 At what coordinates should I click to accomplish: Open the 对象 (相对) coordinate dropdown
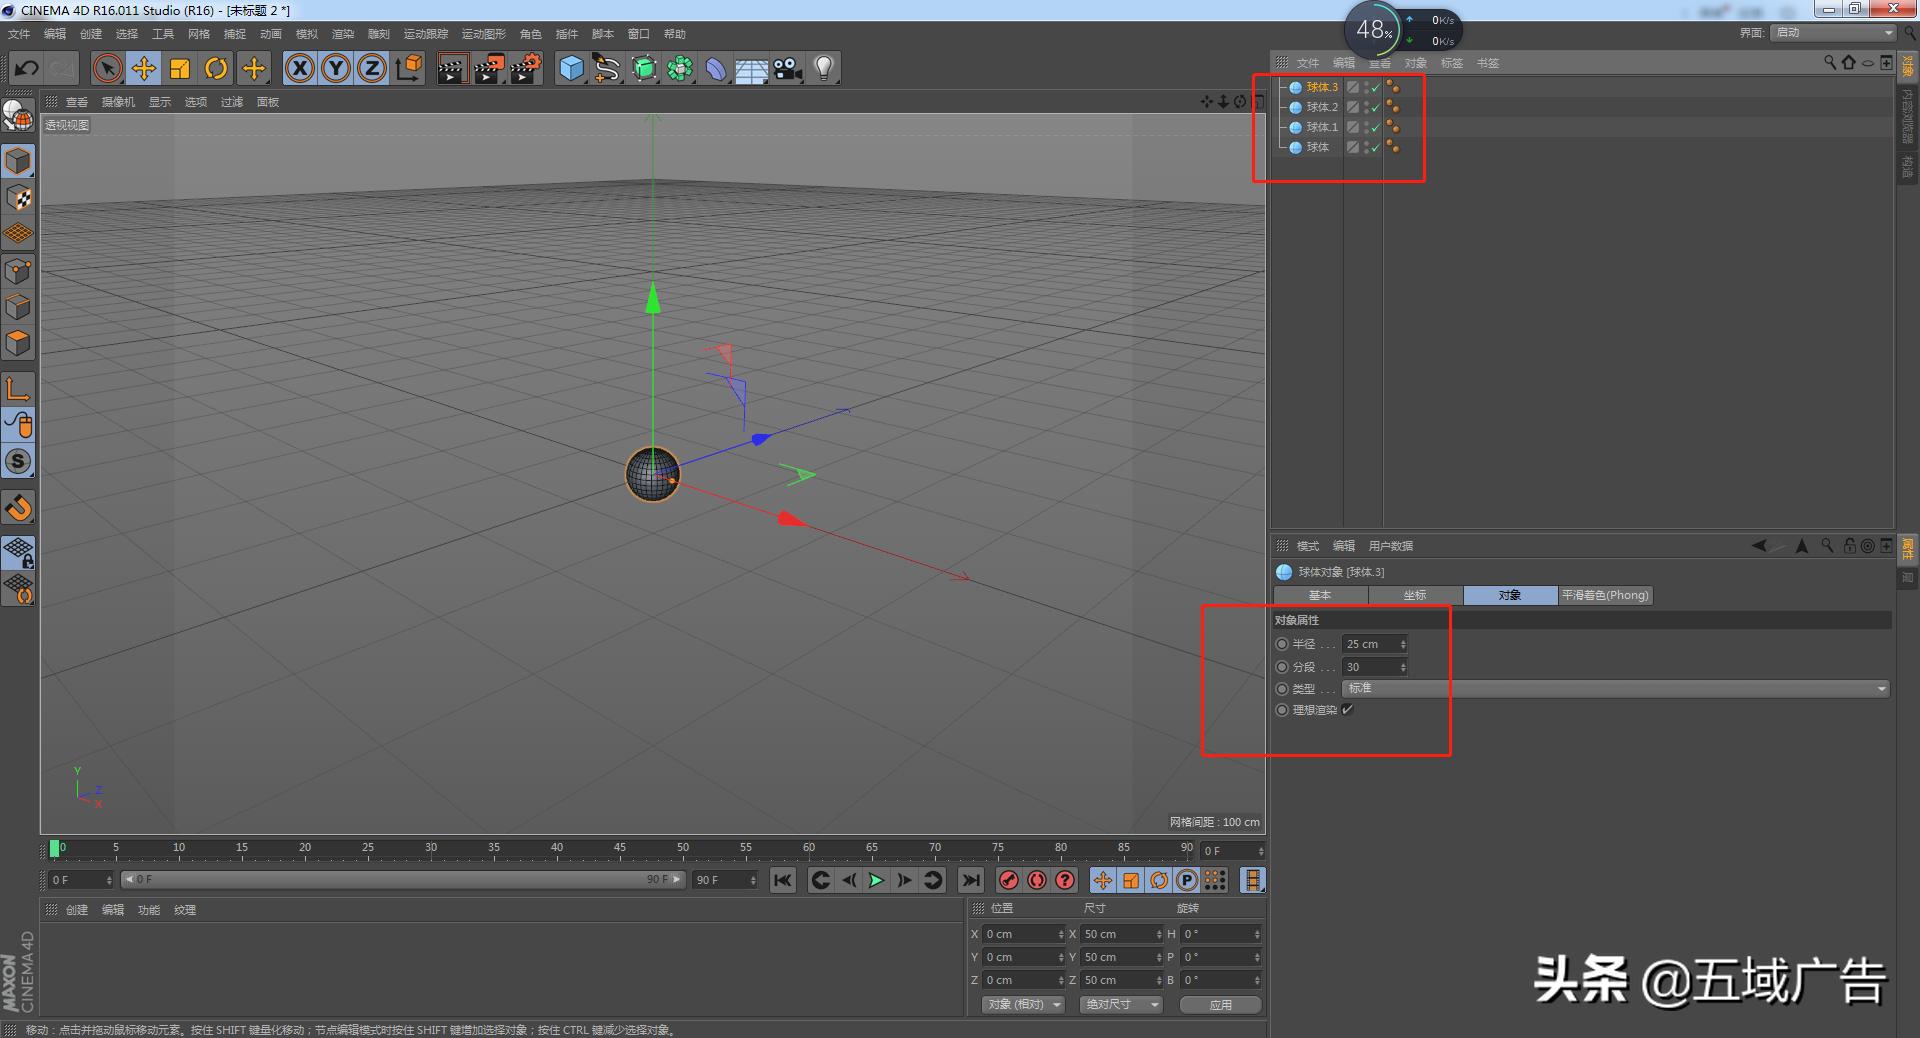point(1022,1004)
